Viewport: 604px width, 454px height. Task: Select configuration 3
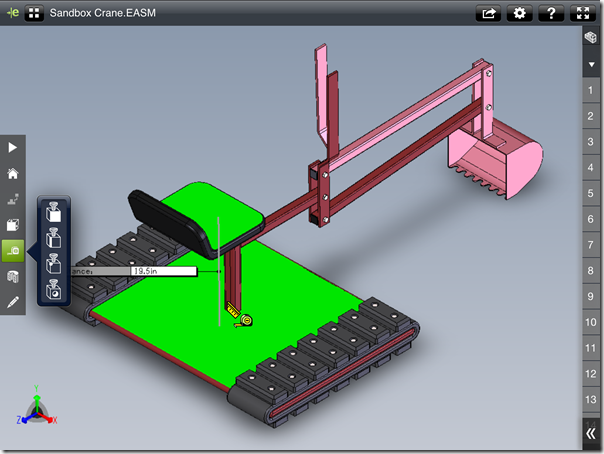[x=591, y=142]
